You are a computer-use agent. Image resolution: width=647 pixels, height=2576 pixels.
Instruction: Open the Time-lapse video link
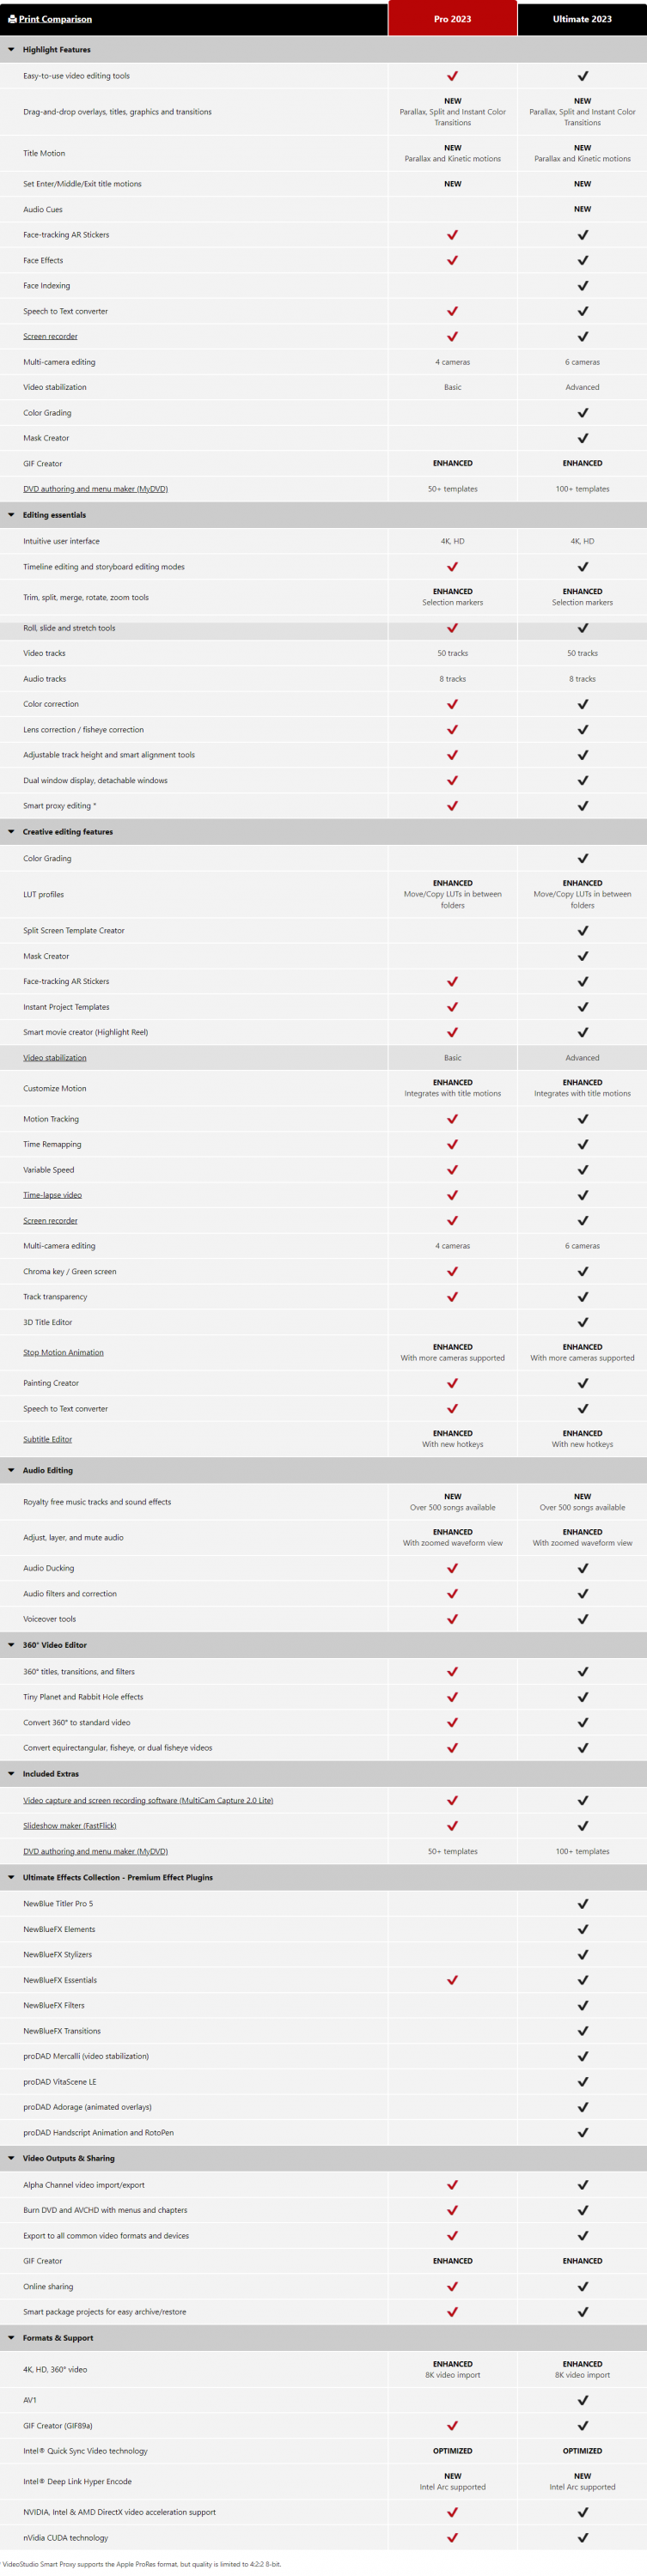point(52,1195)
